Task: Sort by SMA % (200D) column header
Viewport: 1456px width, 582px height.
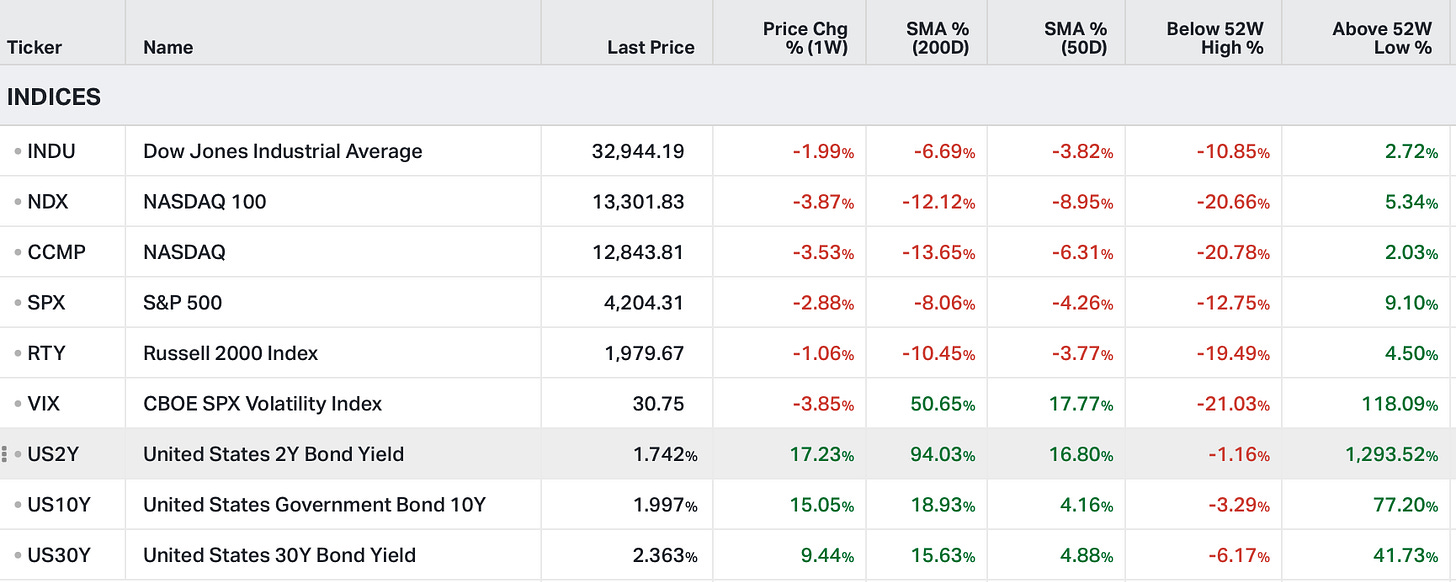Action: (x=937, y=38)
